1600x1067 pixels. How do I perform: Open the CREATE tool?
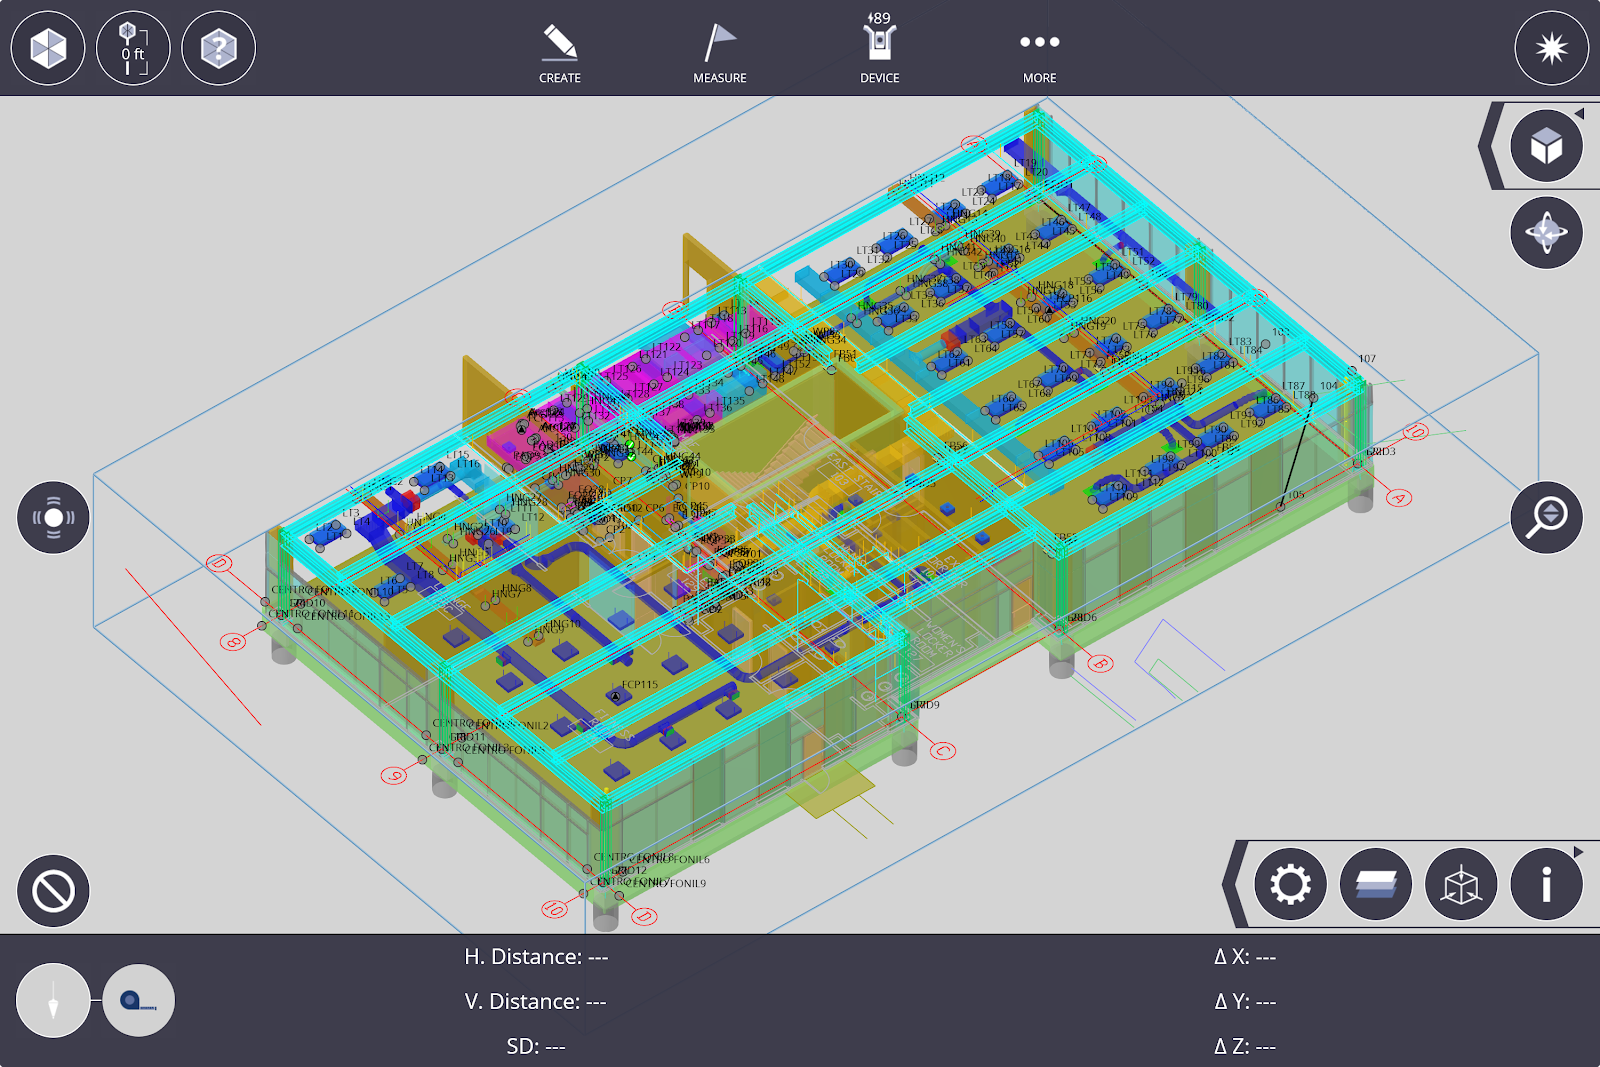click(559, 53)
